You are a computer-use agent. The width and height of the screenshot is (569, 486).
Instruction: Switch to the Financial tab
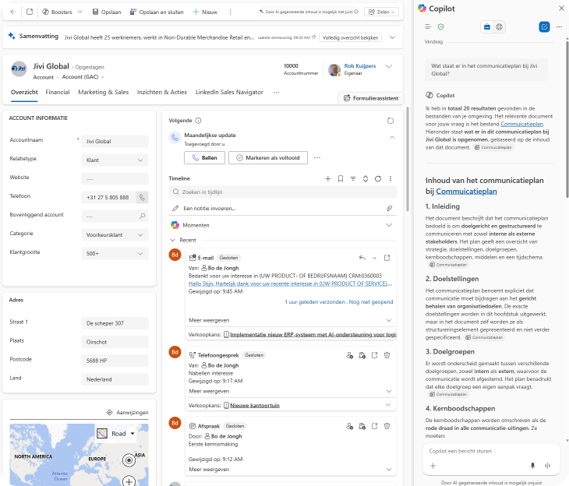coord(57,92)
